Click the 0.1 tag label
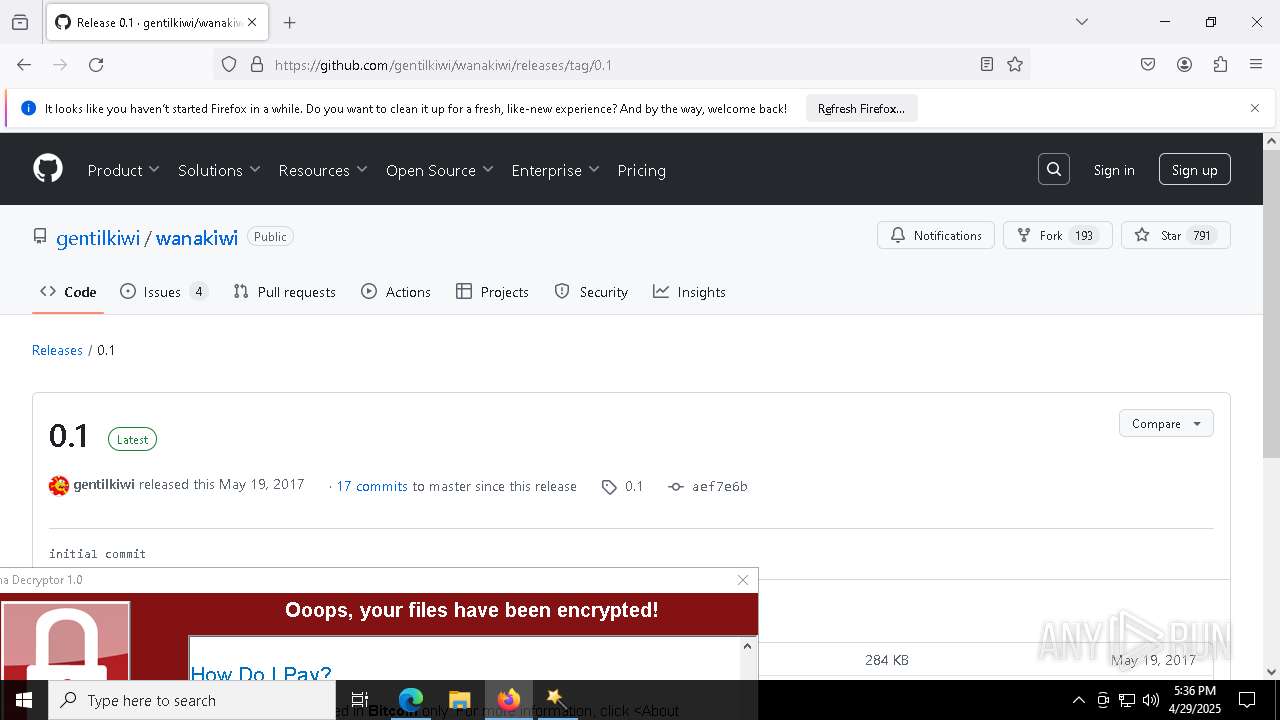 (x=634, y=487)
